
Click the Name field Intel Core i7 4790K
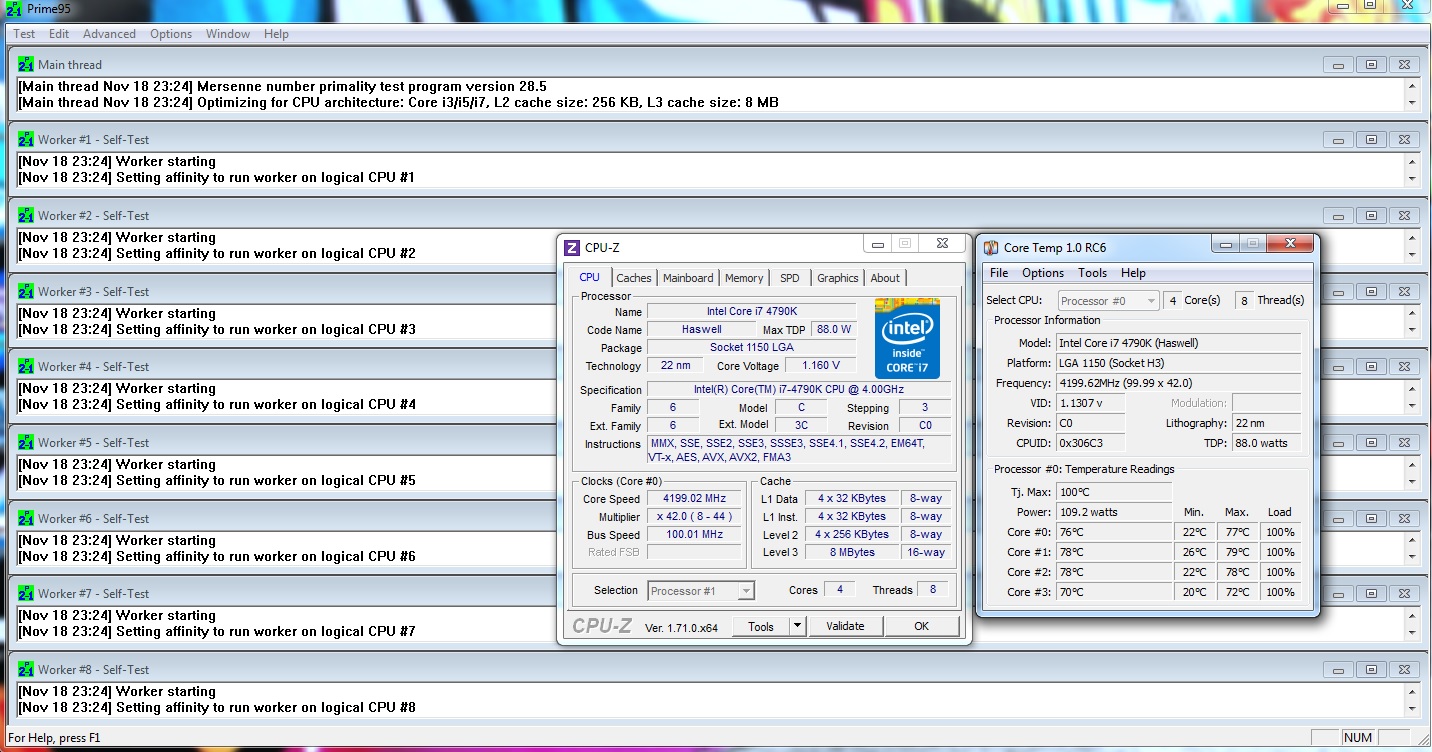point(751,311)
